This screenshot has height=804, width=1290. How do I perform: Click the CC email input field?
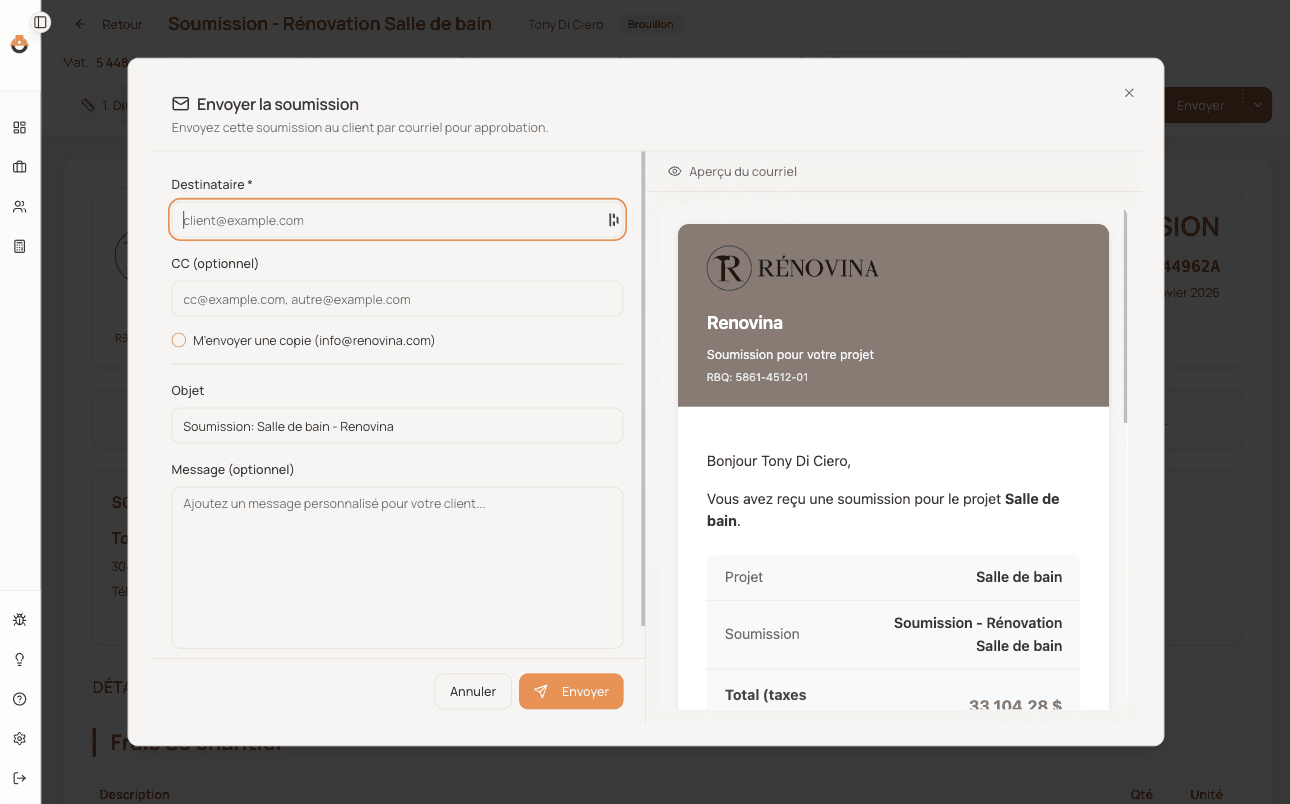pyautogui.click(x=397, y=299)
